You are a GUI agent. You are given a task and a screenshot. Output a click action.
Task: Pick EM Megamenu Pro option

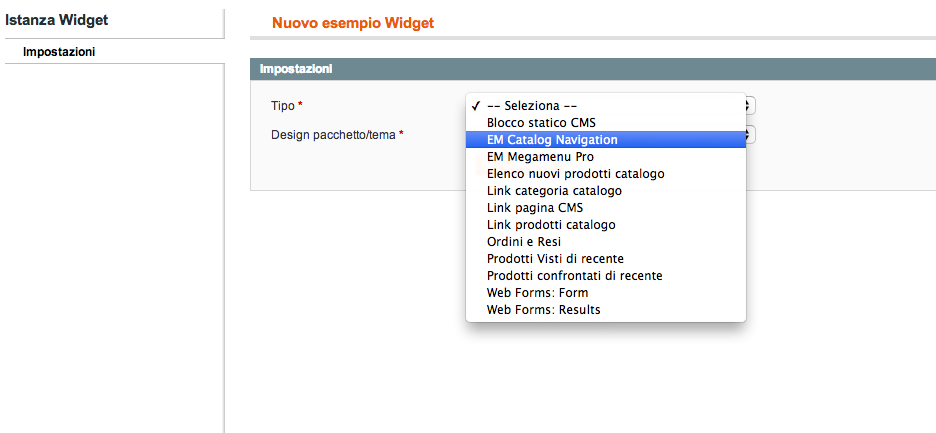(605, 156)
